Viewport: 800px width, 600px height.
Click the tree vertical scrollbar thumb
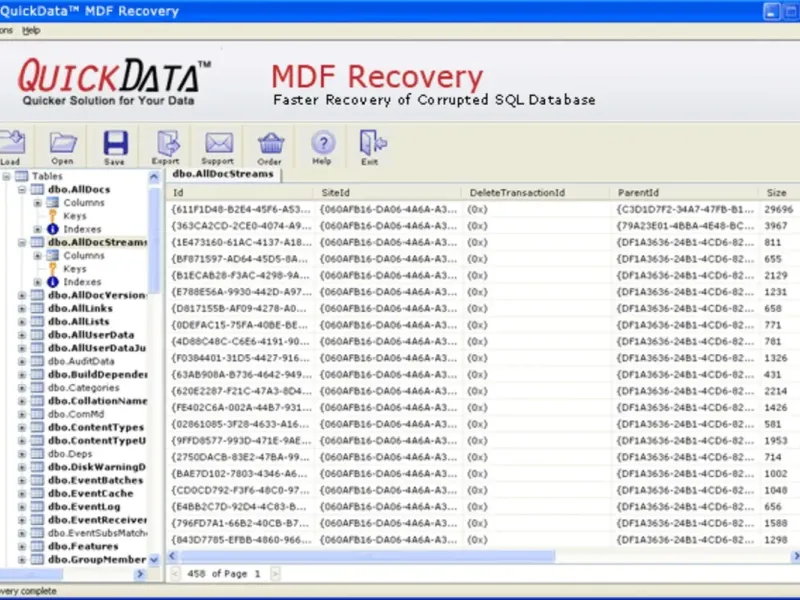154,240
